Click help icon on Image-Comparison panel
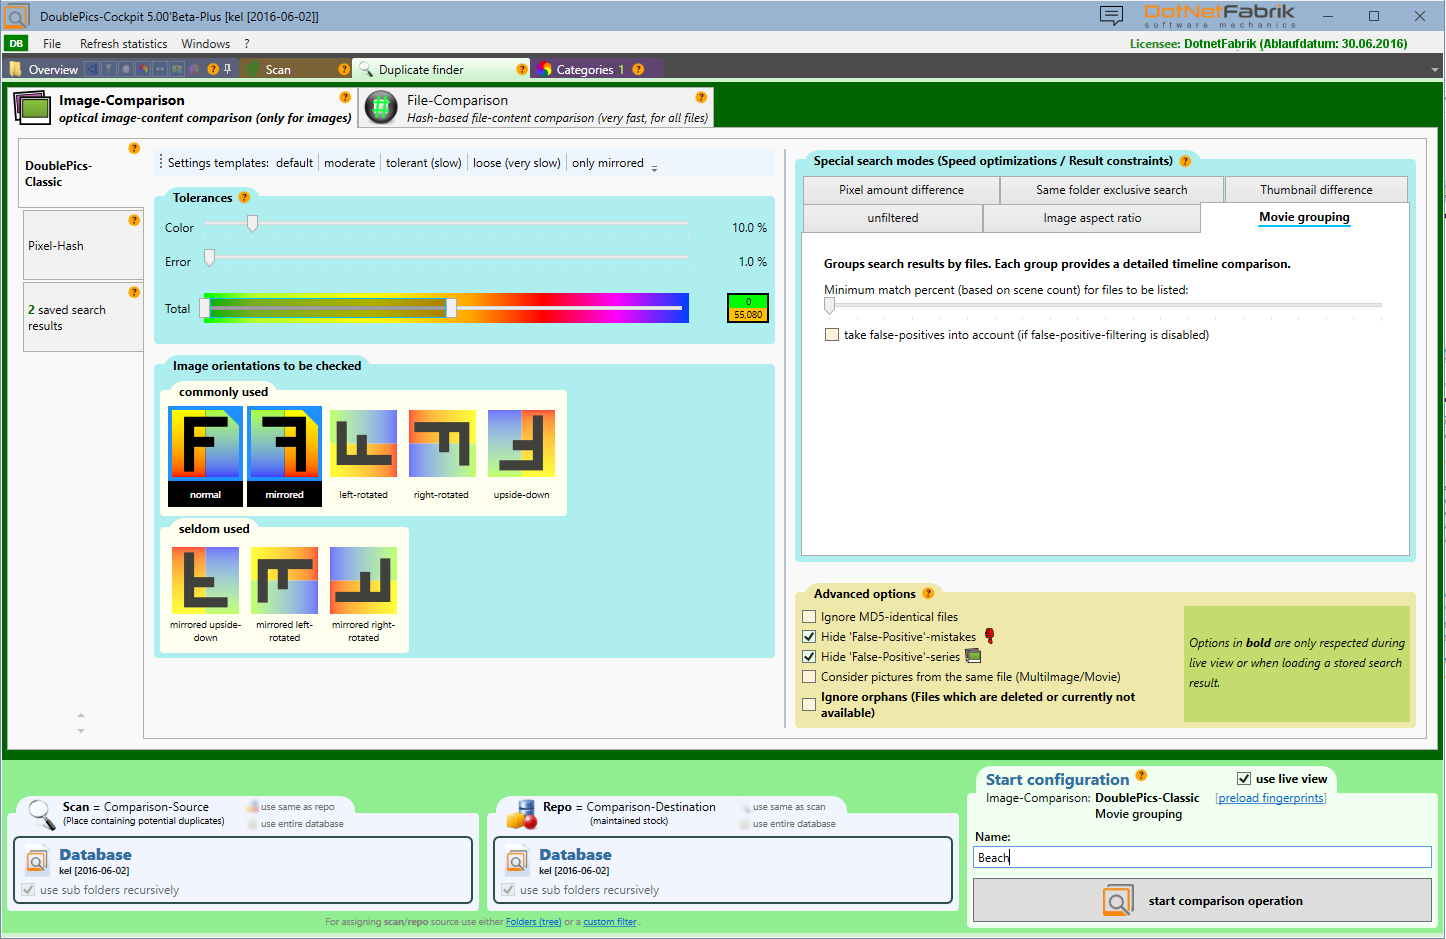Screen dimensions: 1446x939 point(345,98)
